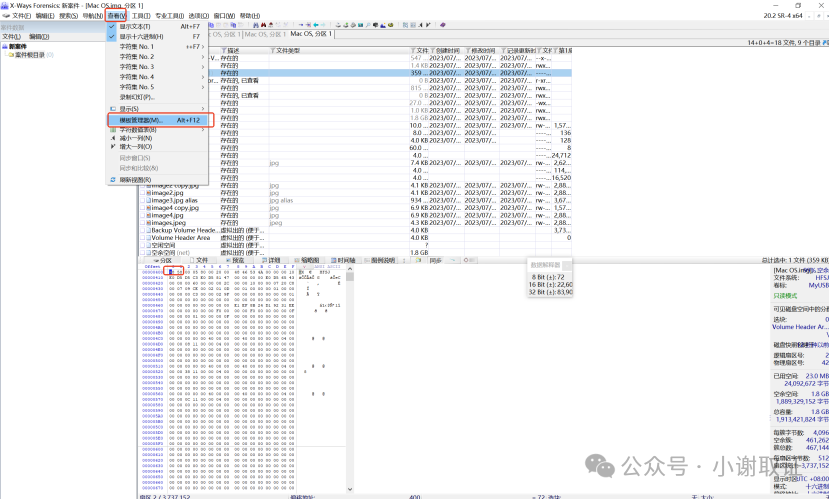This screenshot has width=829, height=499.
Task: Select 新案件 in the case tree
Action: (17, 47)
